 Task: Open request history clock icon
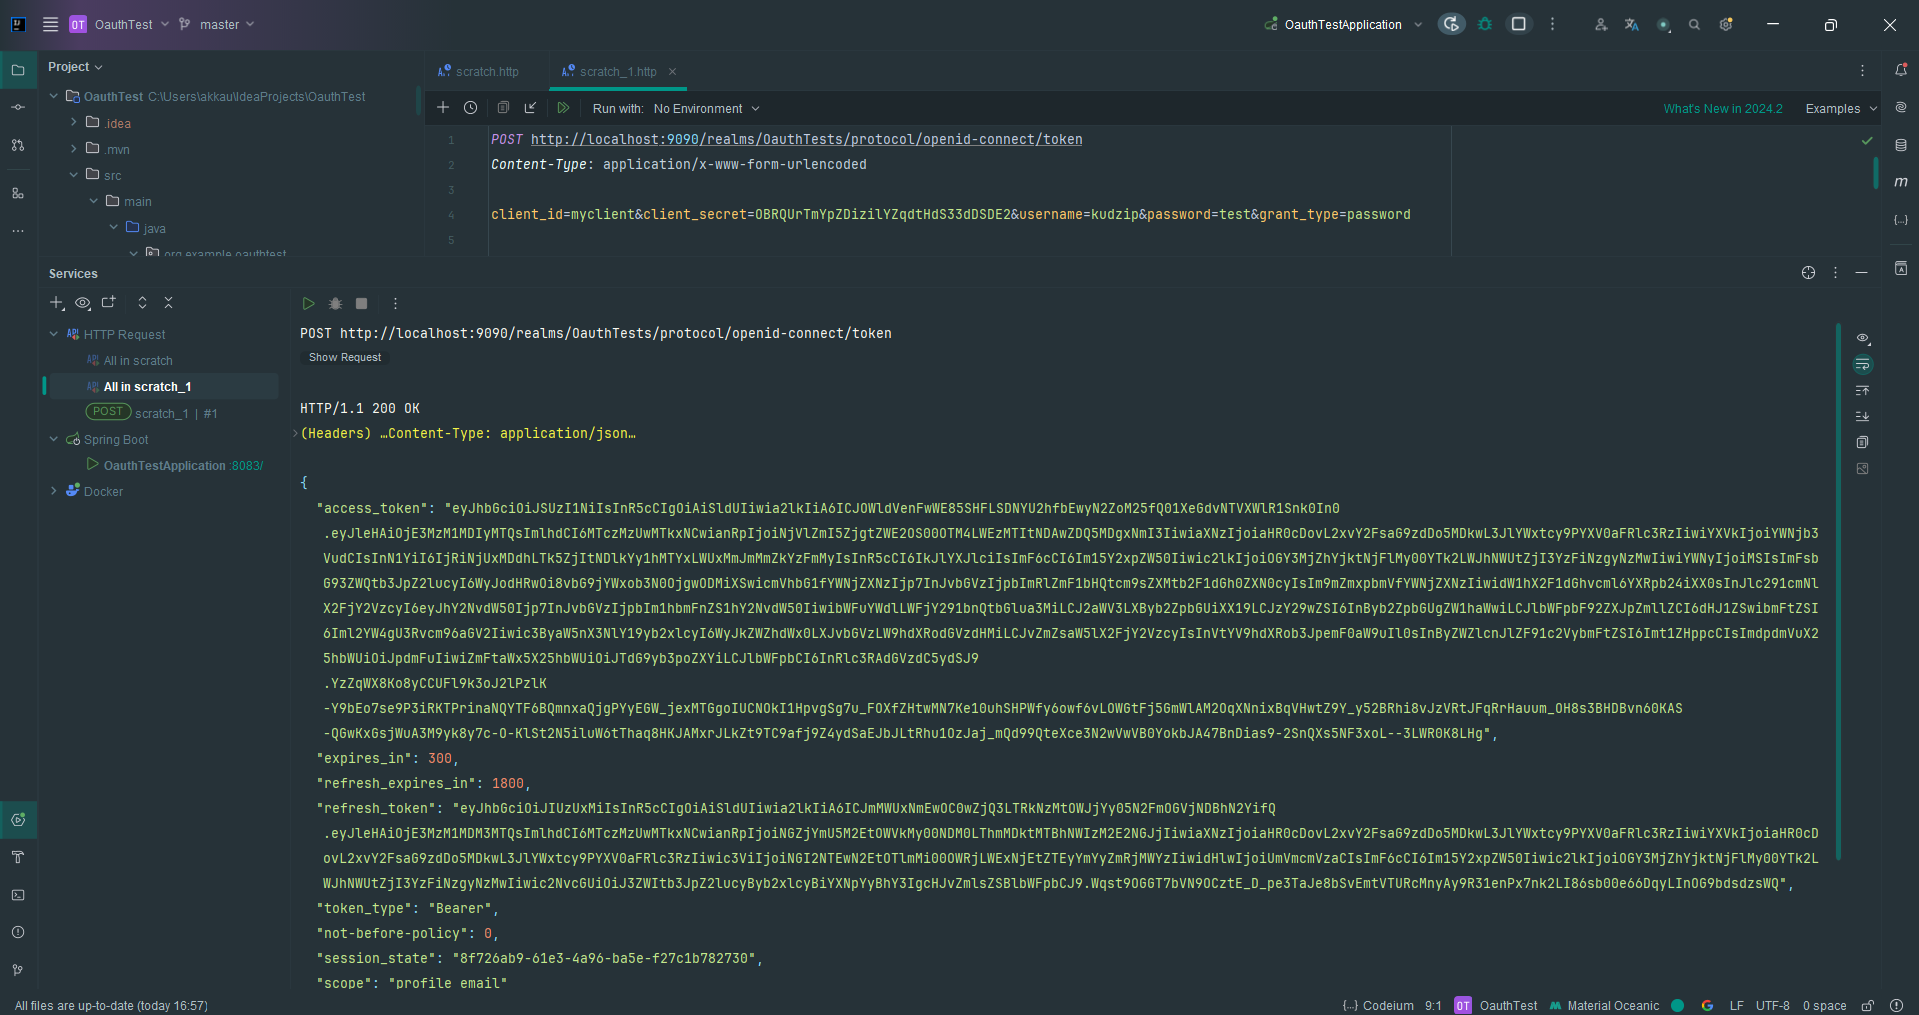click(471, 107)
